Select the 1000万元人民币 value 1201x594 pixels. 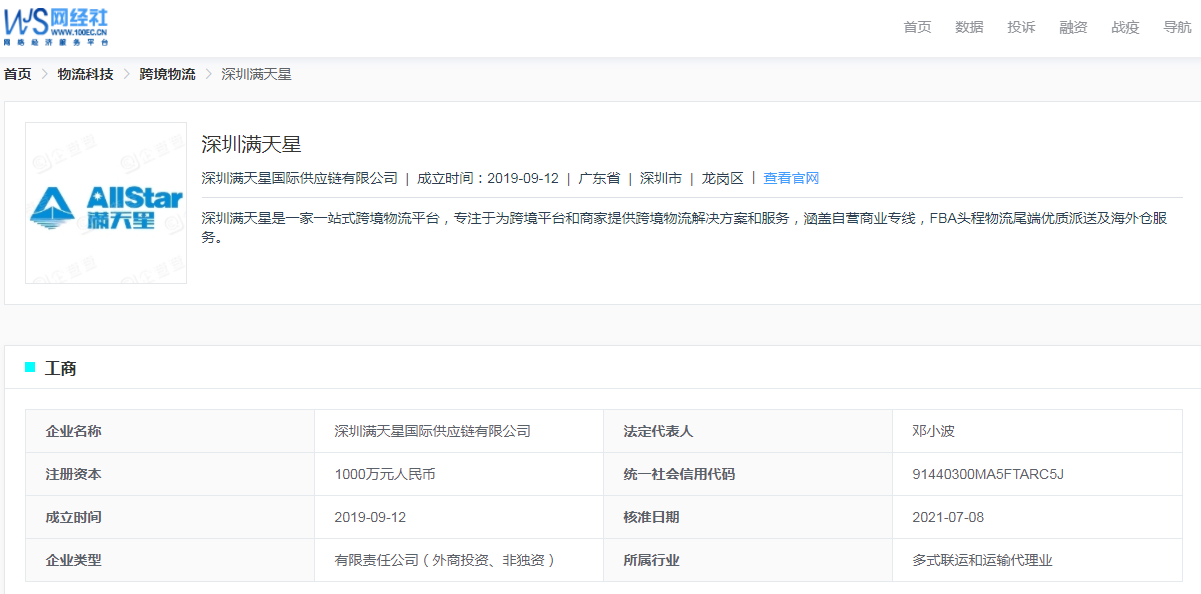(x=385, y=474)
